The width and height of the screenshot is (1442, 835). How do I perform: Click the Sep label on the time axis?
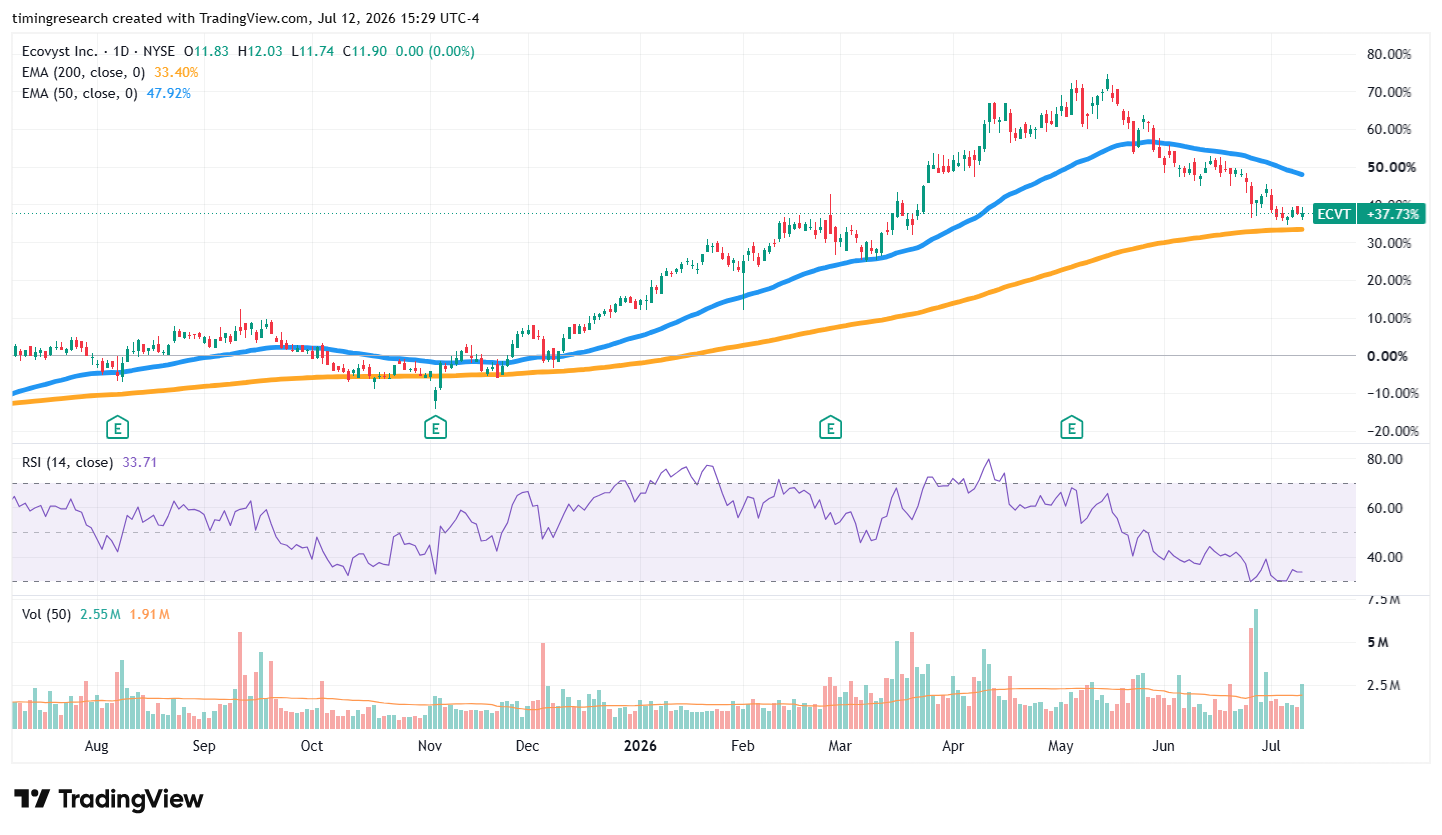click(x=204, y=746)
